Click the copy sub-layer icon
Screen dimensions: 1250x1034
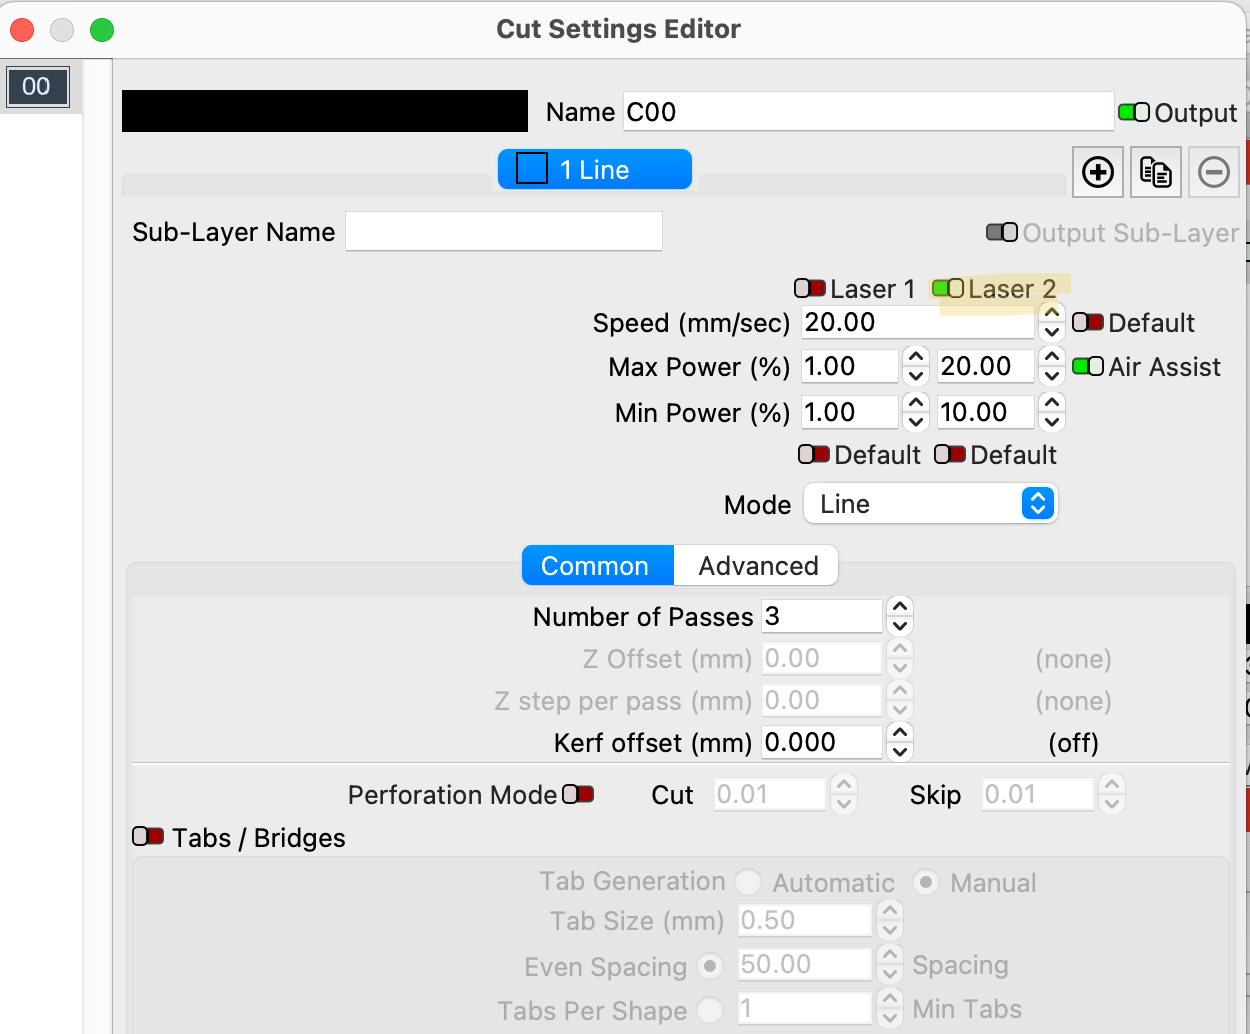pos(1155,172)
